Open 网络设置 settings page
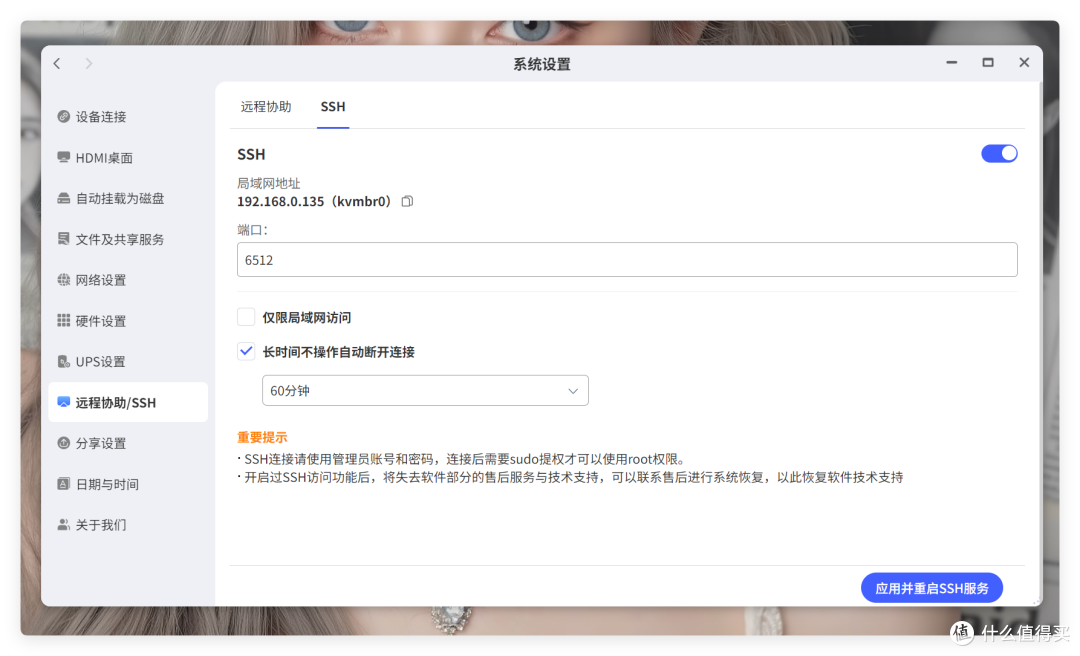Image resolution: width=1080 pixels, height=656 pixels. (x=128, y=280)
